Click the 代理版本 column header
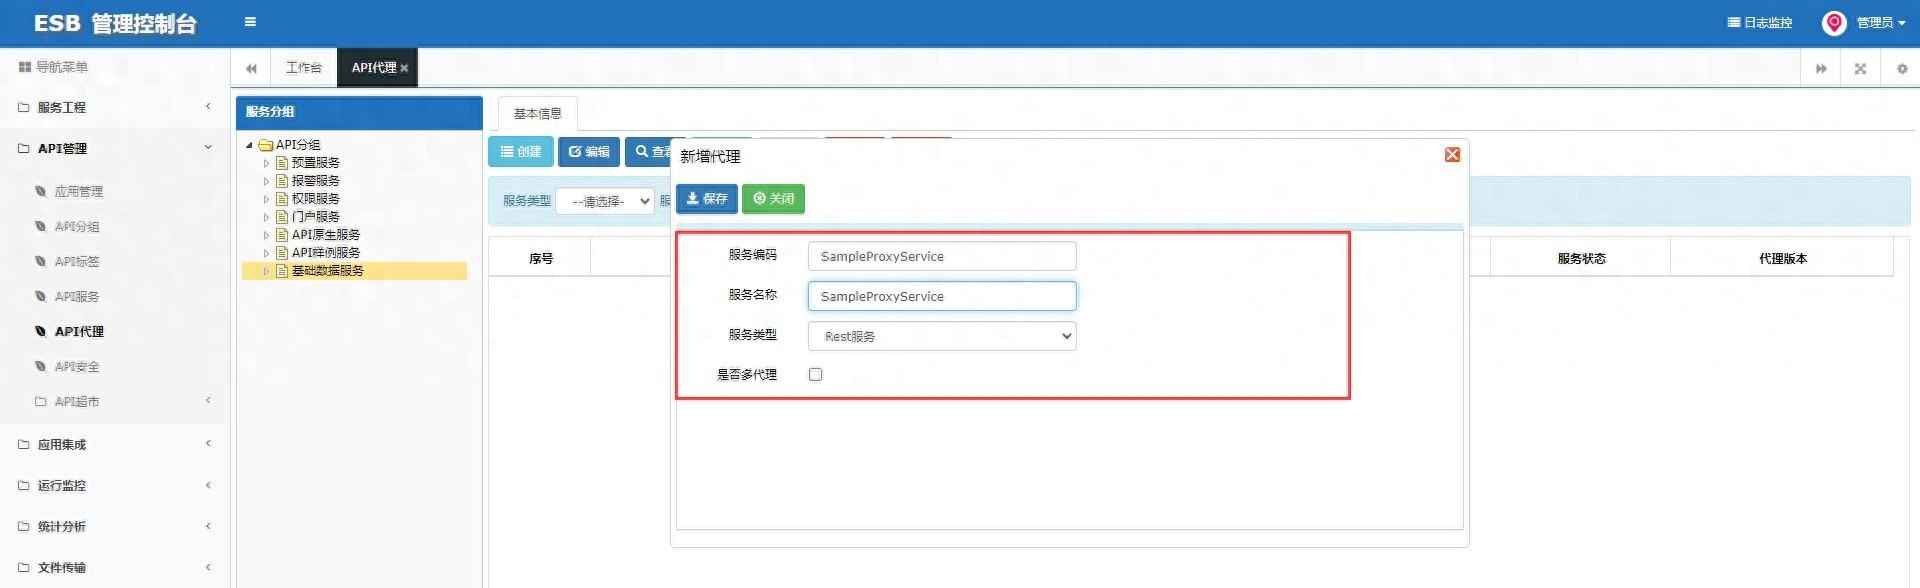Image resolution: width=1920 pixels, height=588 pixels. click(1783, 258)
